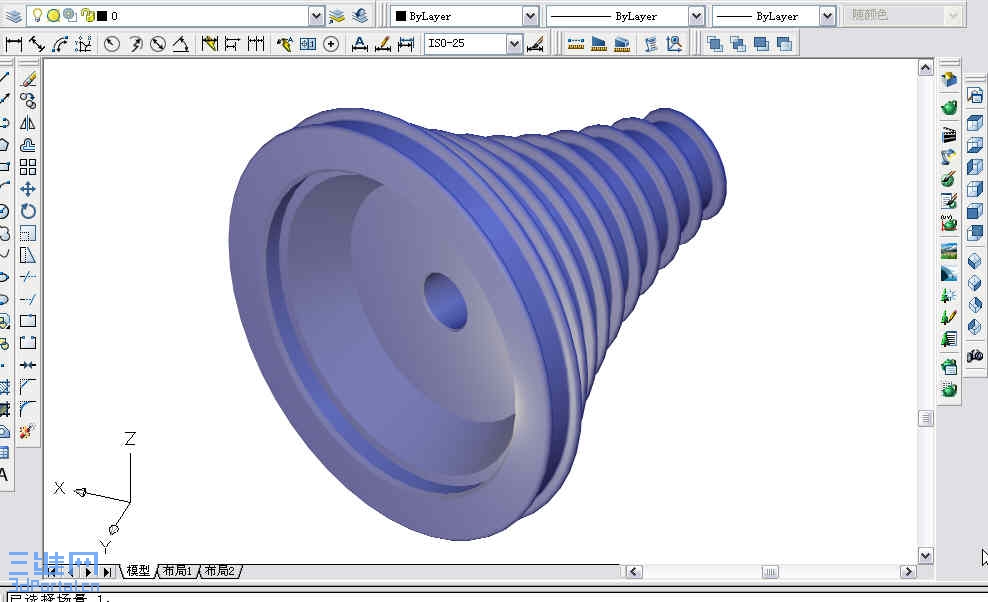Start the Quick Leader tool
Viewport: 988px width, 602px height.
coord(284,43)
